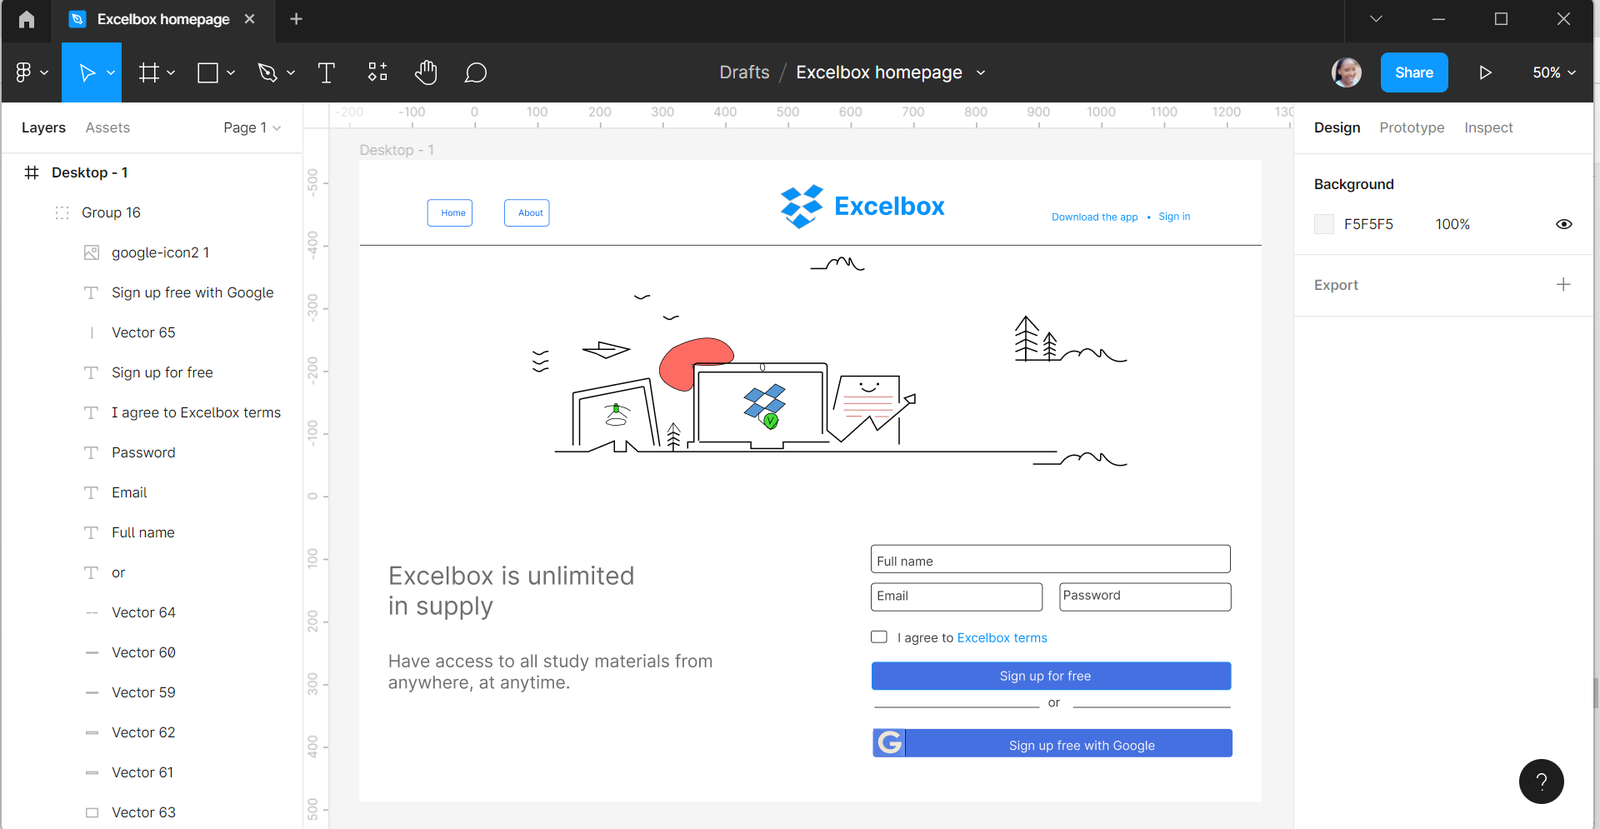Click the Group 16 layer icon
This screenshot has width=1600, height=829.
(x=62, y=212)
